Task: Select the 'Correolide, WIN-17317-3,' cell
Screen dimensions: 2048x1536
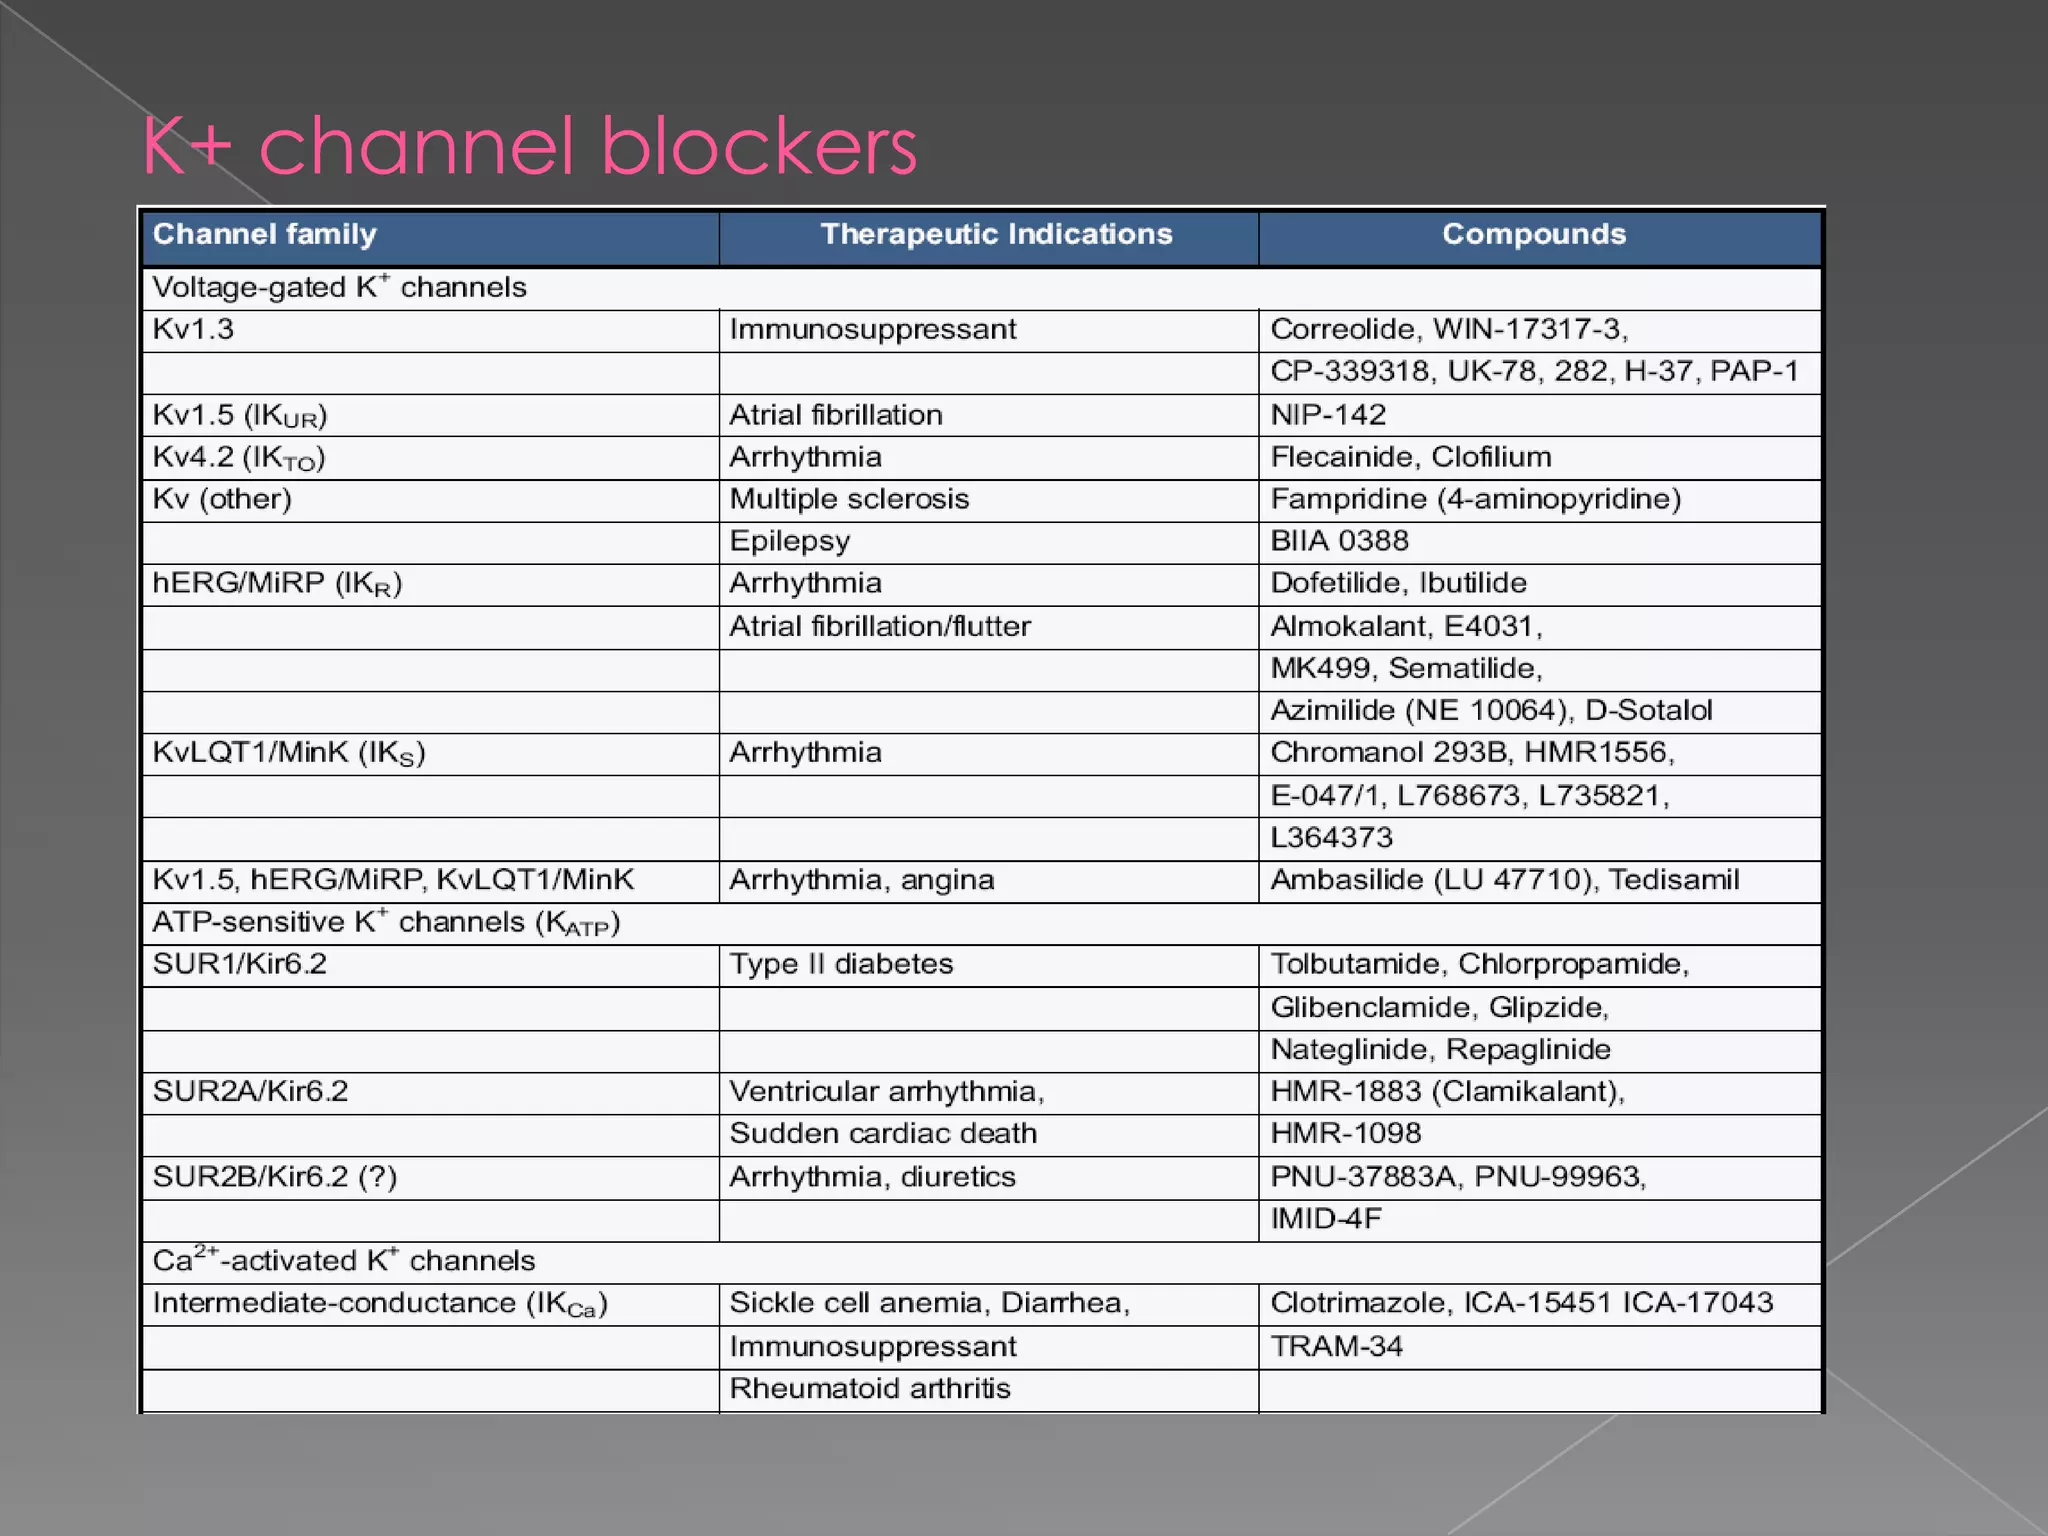Action: point(1540,330)
